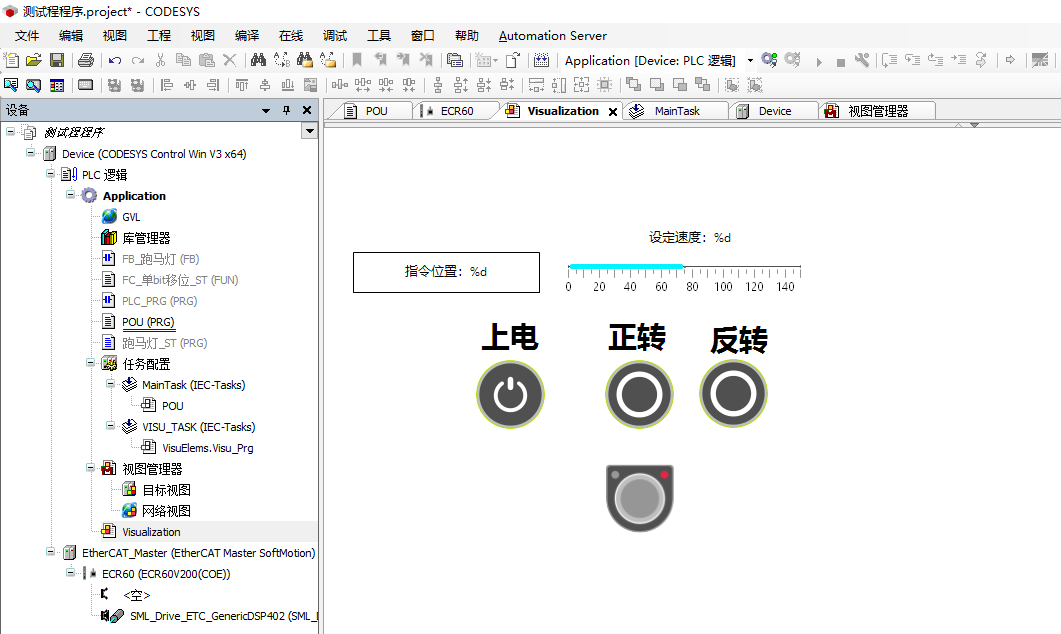Close the Visualization tab
The image size is (1061, 634).
(613, 112)
